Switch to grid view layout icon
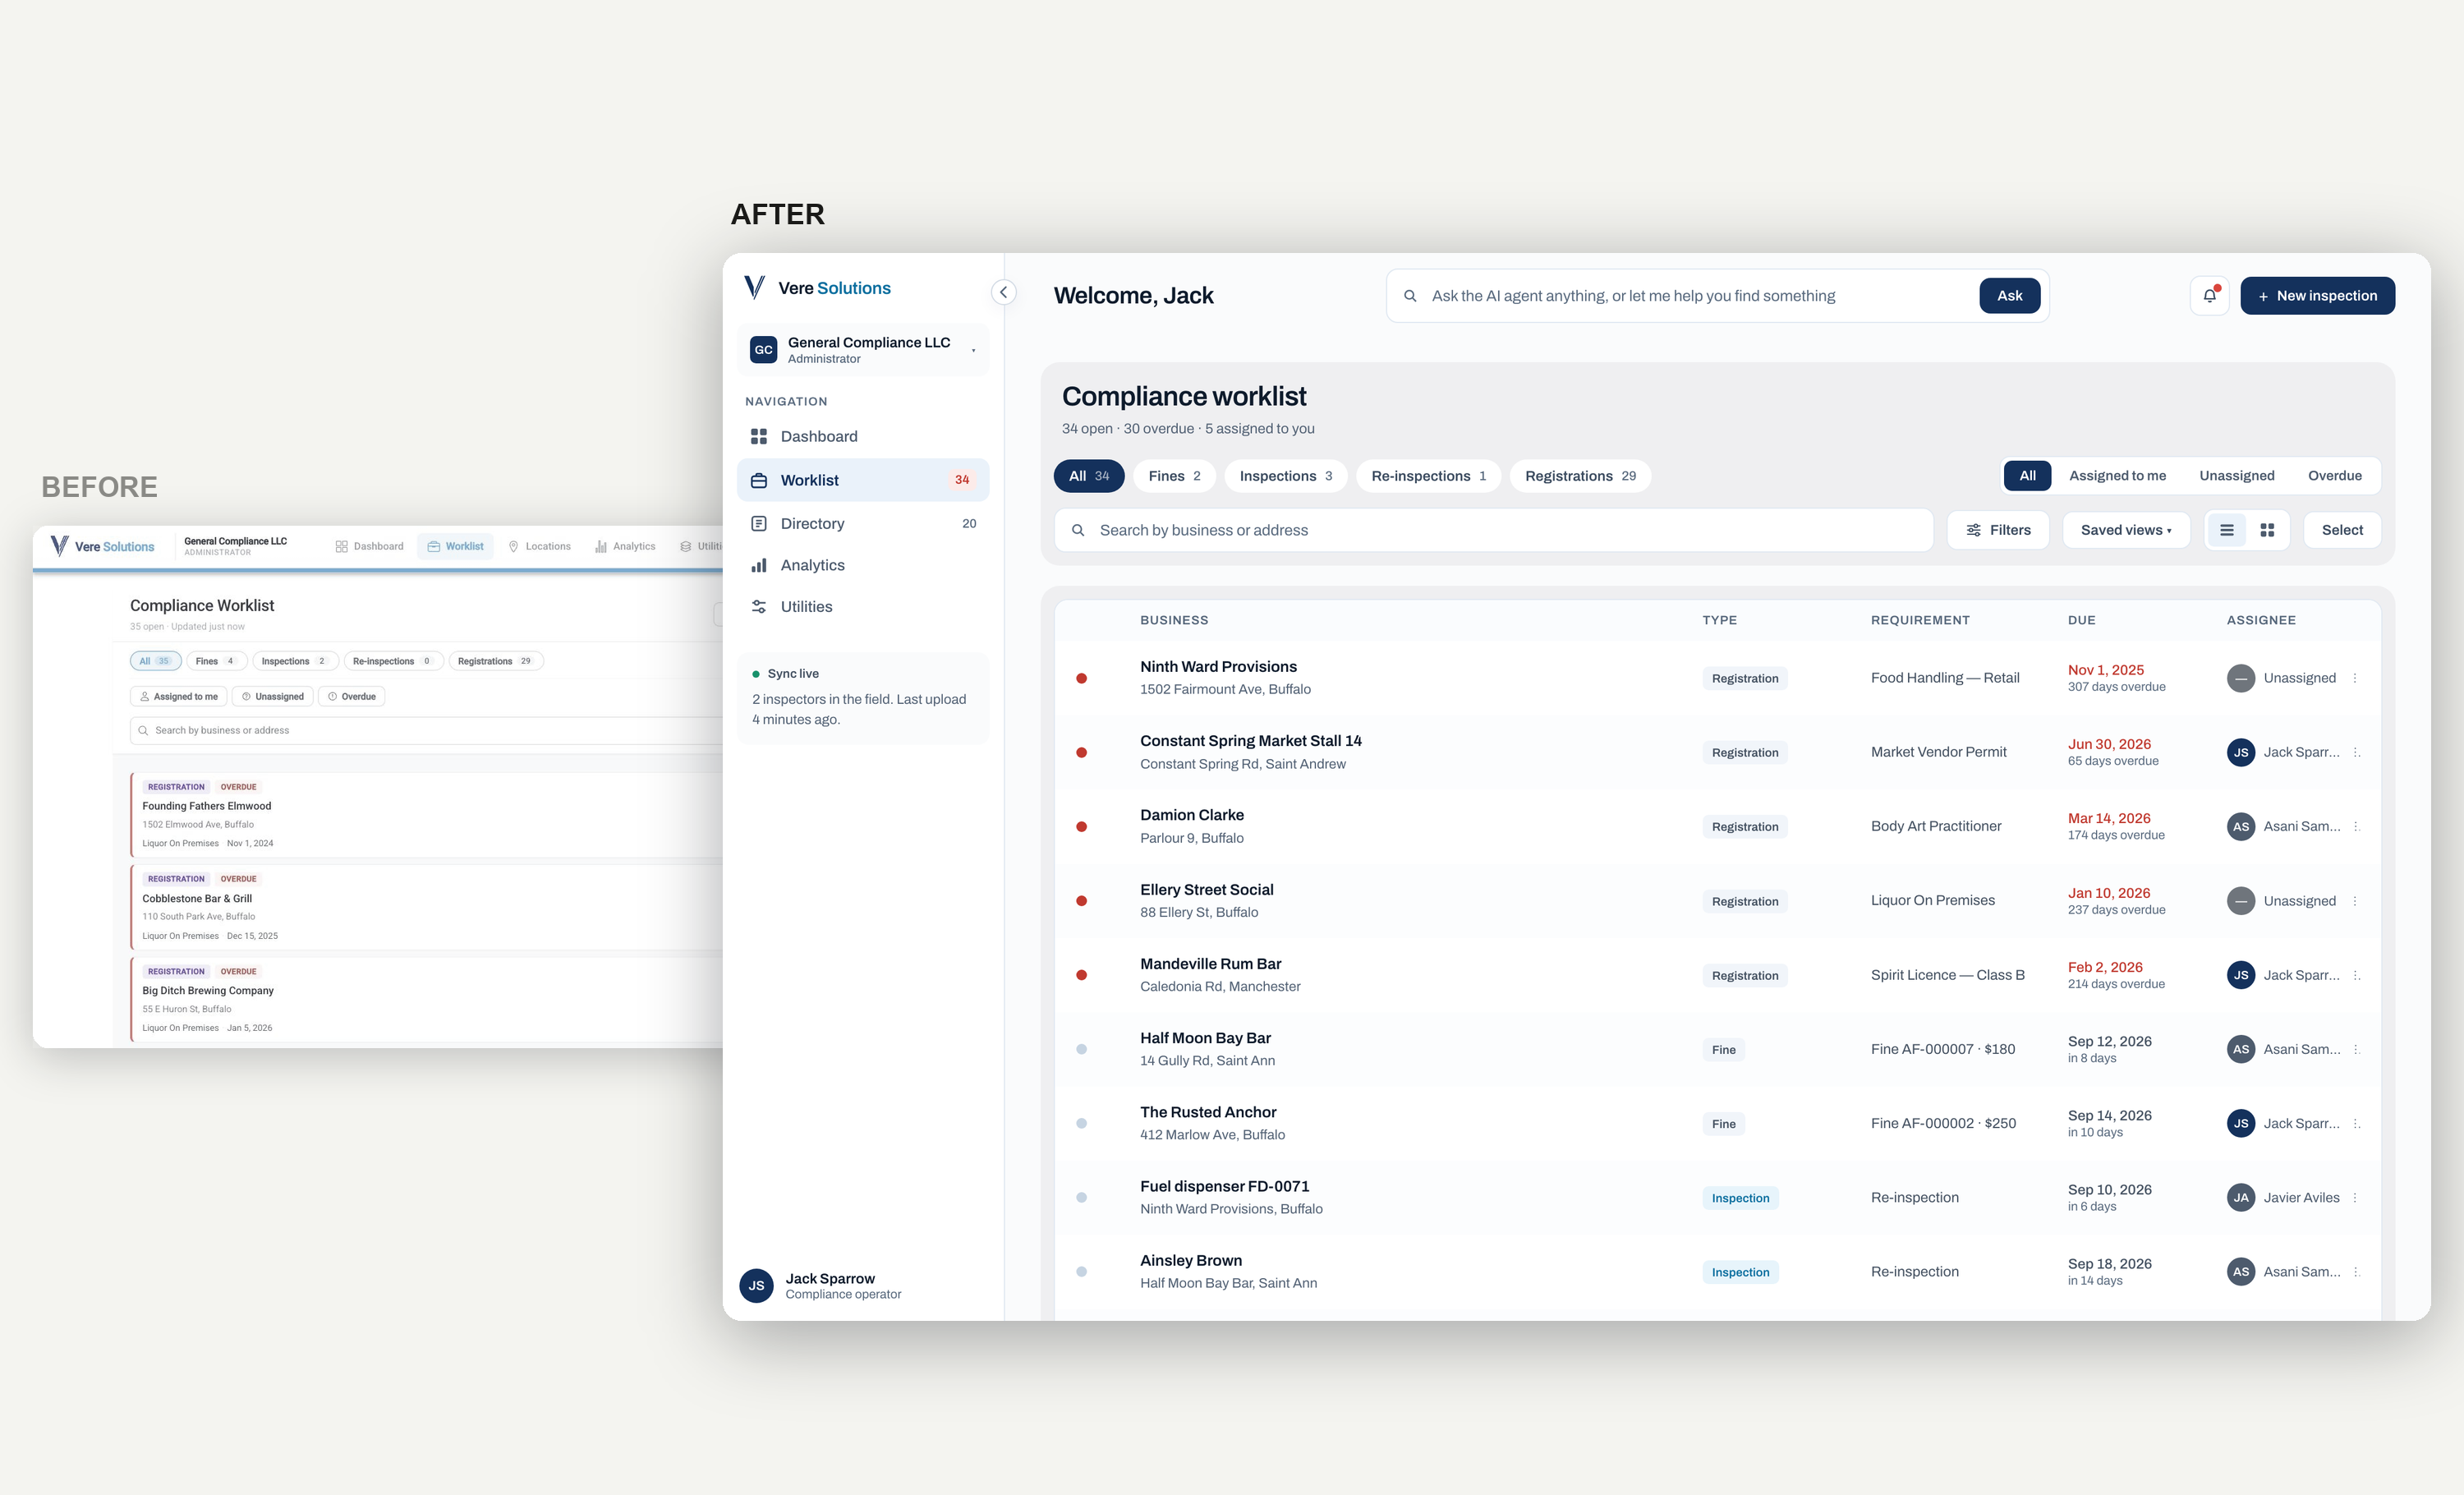Image resolution: width=2464 pixels, height=1495 pixels. [2267, 530]
